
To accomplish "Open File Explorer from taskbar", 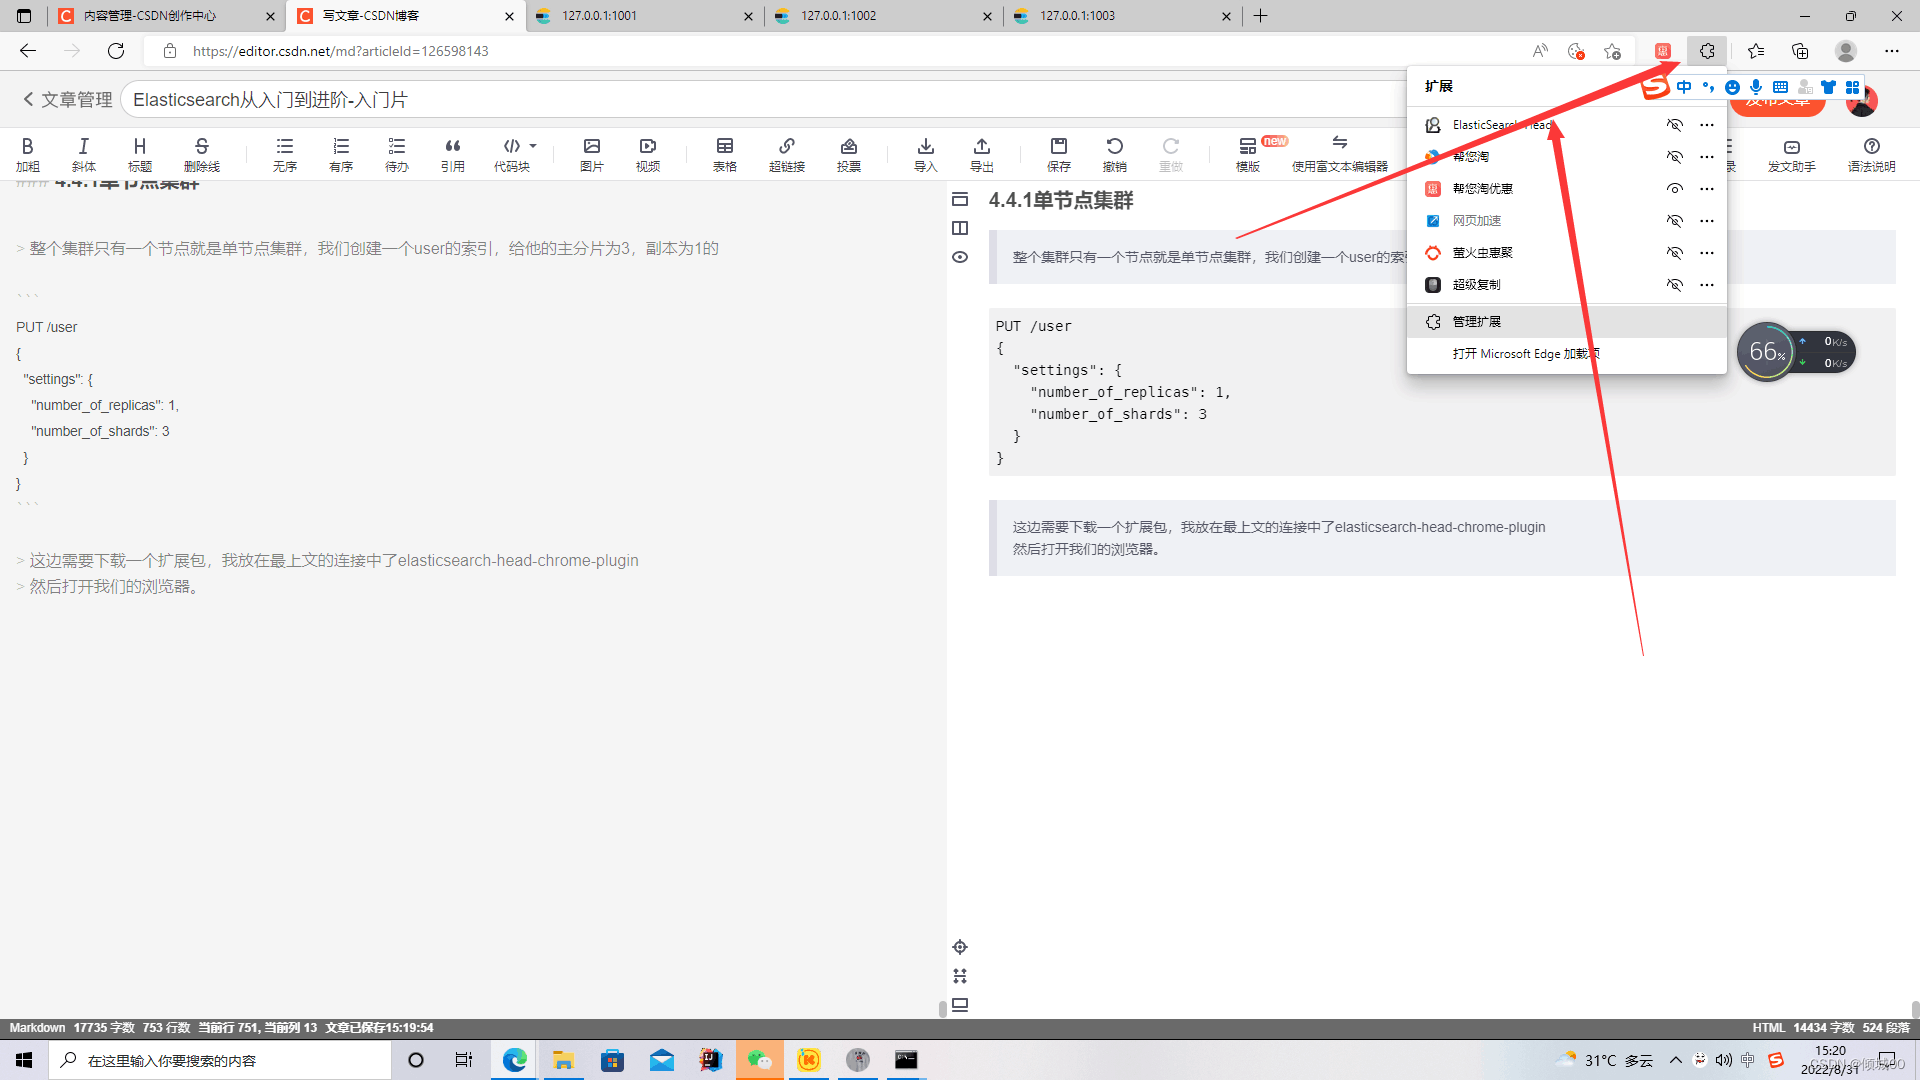I will click(x=563, y=1060).
